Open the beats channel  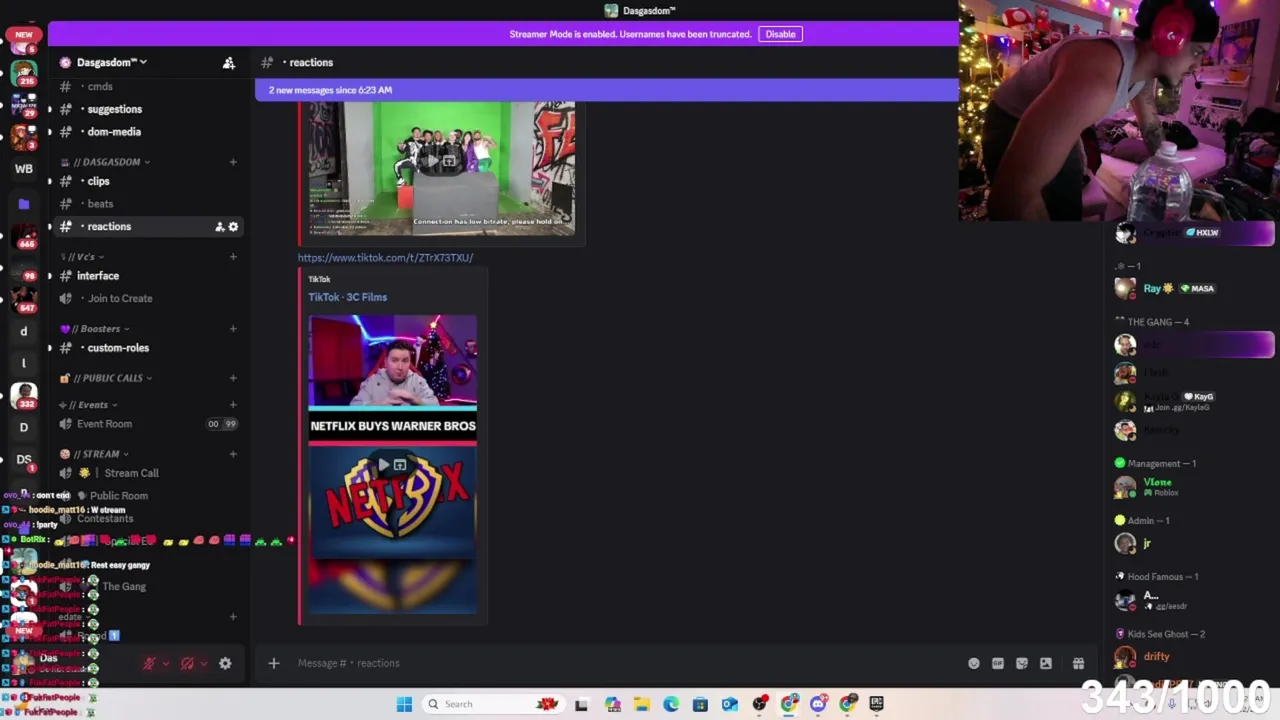point(148,204)
